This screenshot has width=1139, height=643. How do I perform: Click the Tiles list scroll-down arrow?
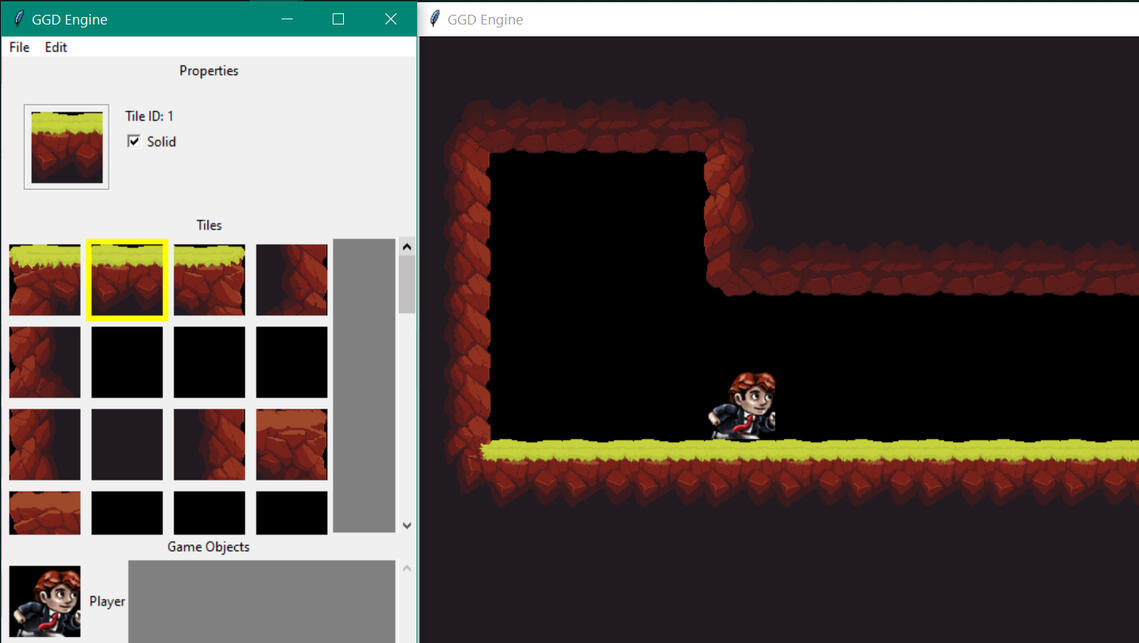406,525
